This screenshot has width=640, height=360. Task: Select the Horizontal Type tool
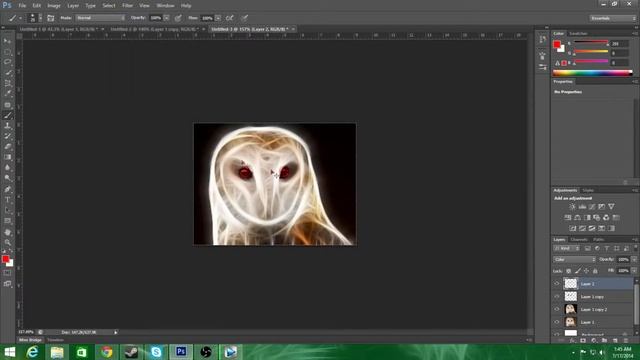(7, 200)
